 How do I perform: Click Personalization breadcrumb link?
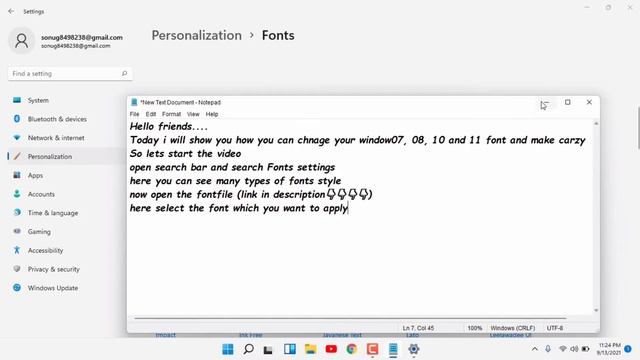[197, 36]
